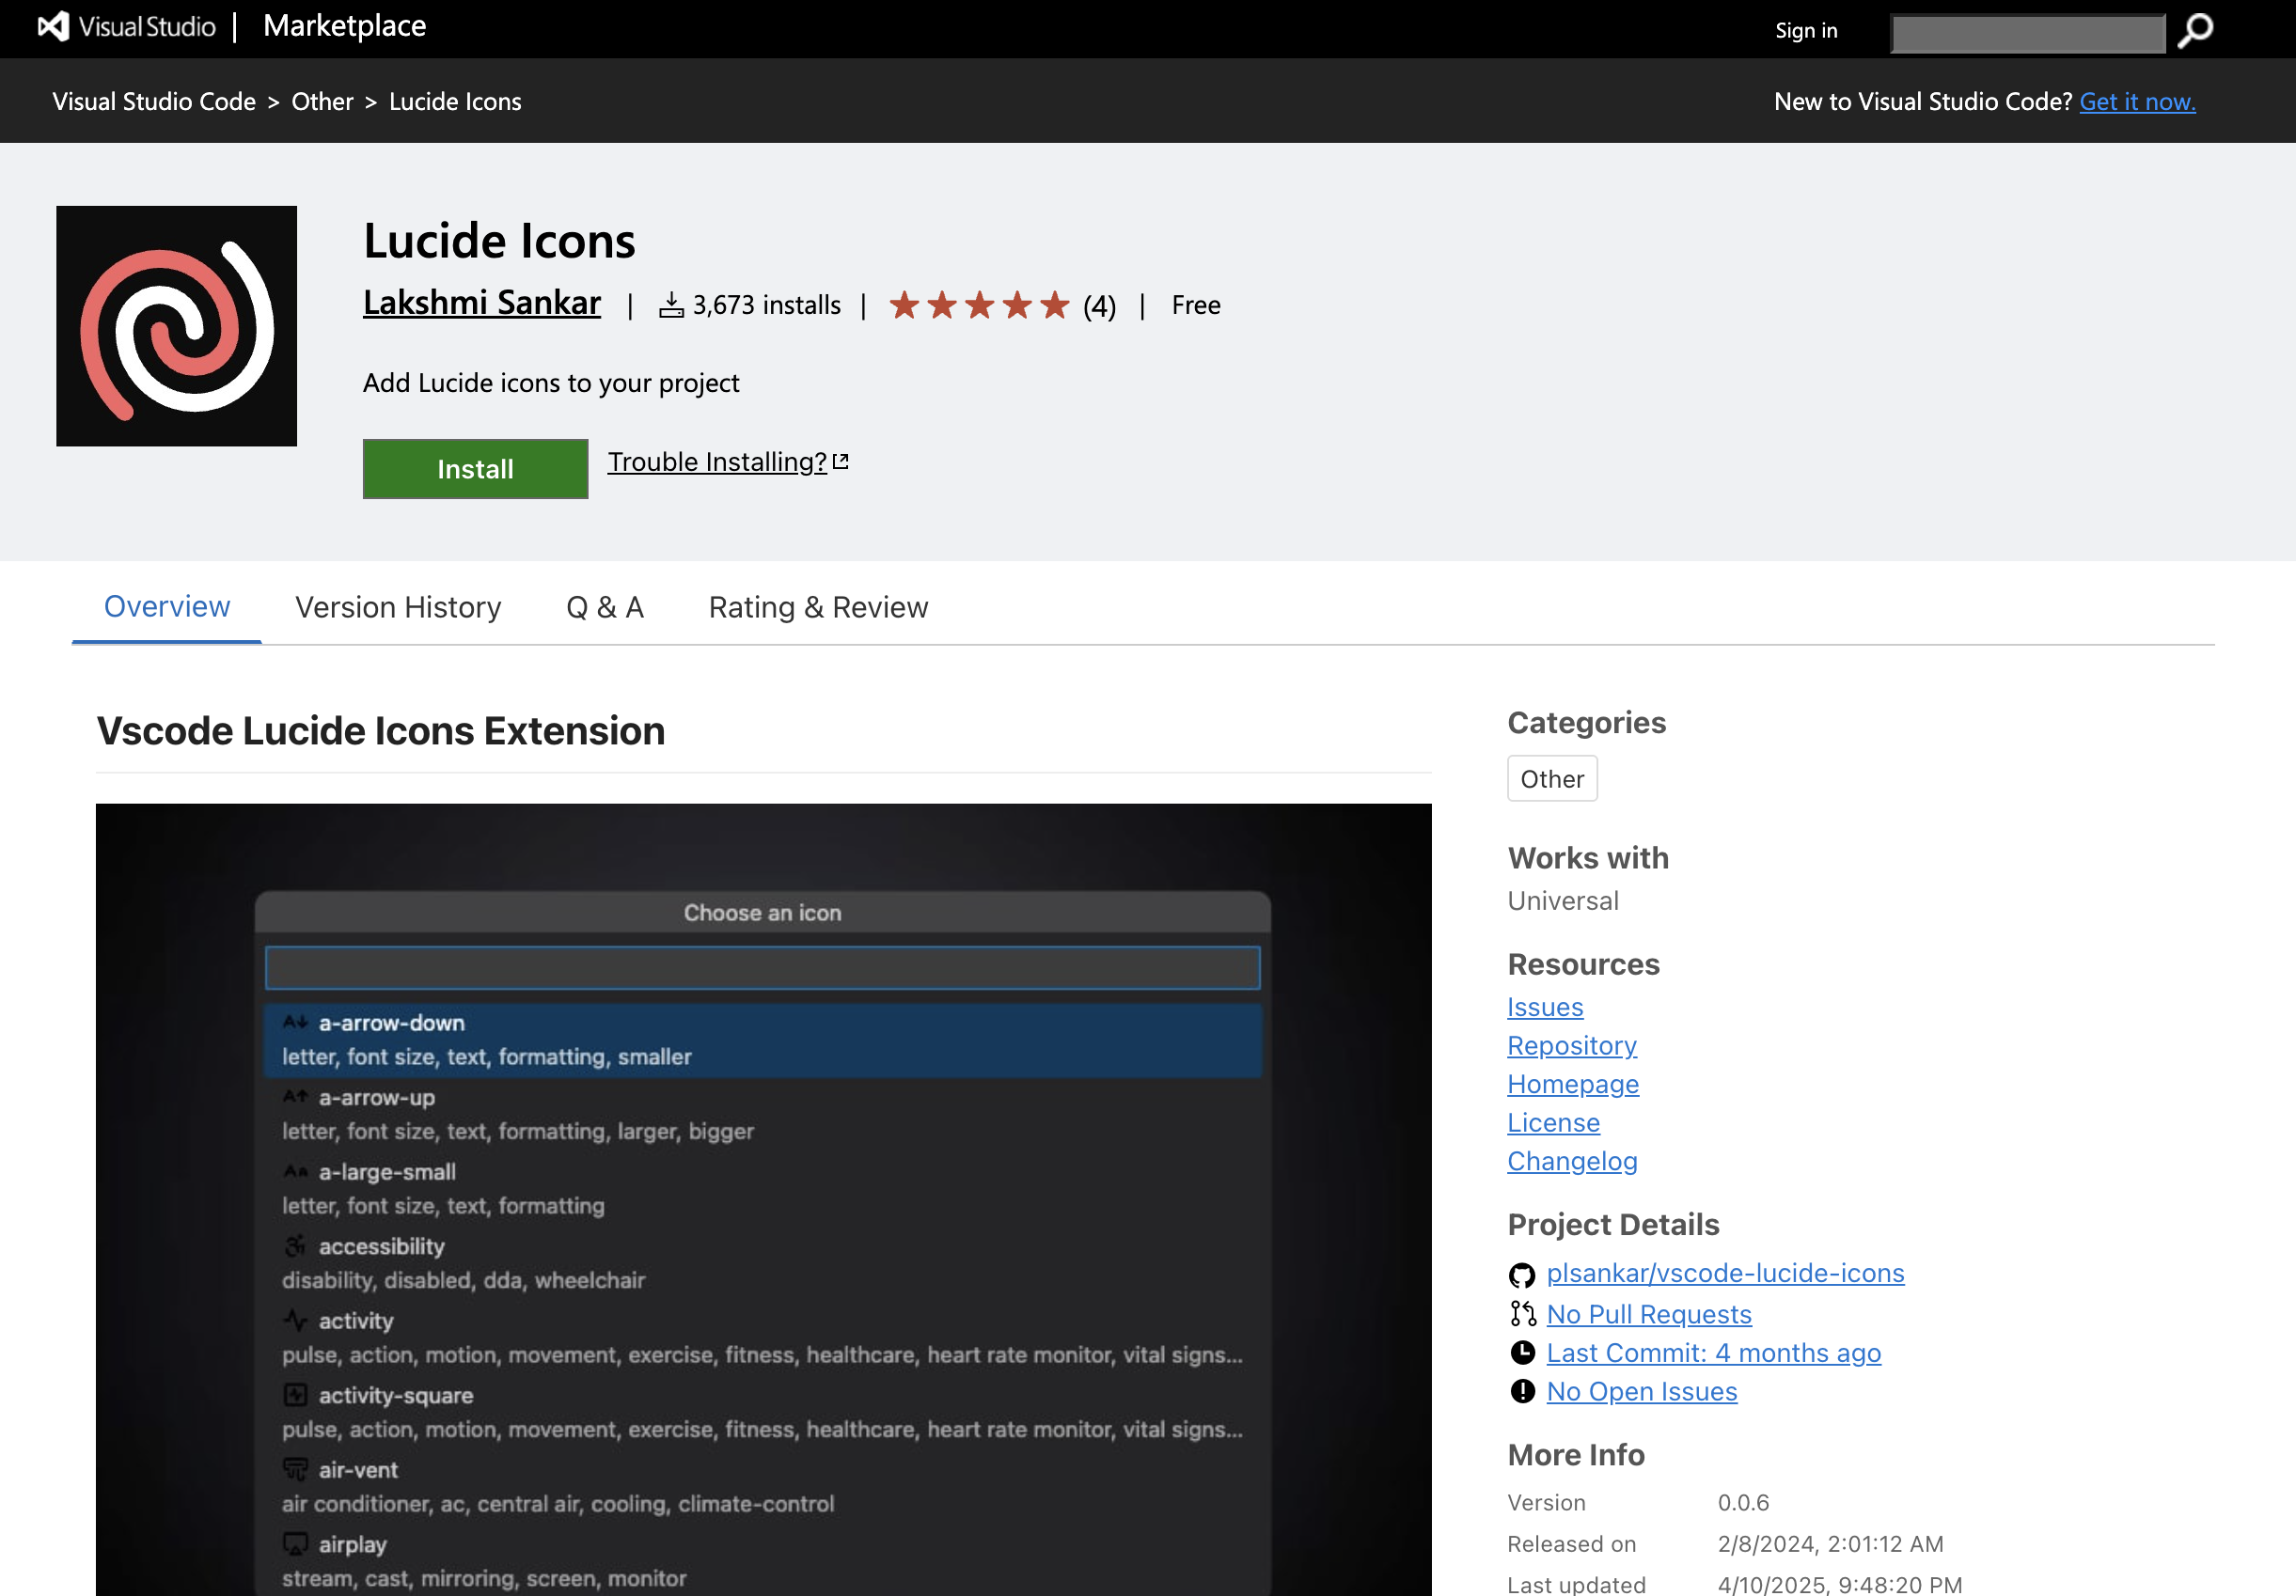
Task: Click the Lucide Icons extension logo
Action: pyautogui.click(x=176, y=326)
